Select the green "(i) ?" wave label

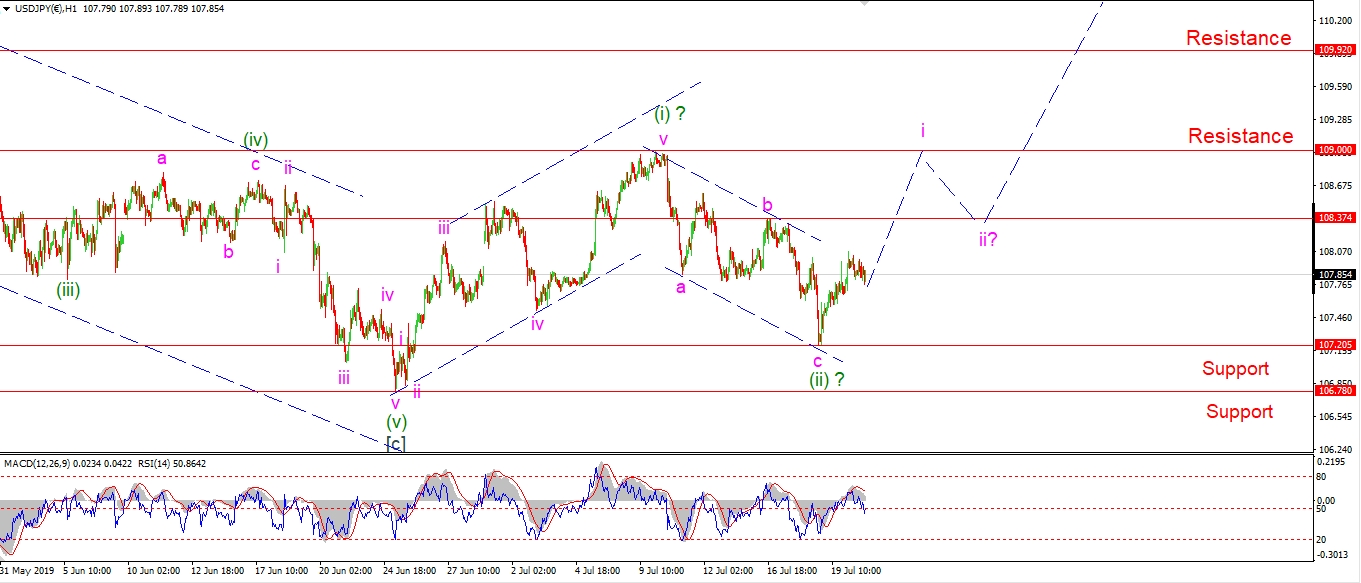(x=670, y=114)
